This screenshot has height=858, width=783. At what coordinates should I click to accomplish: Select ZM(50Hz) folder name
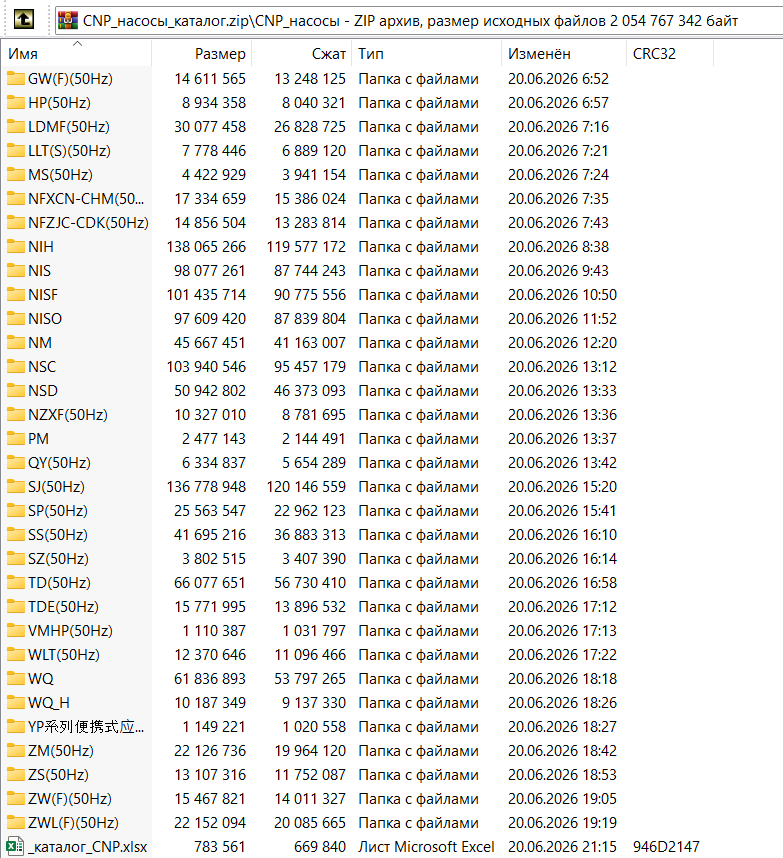pyautogui.click(x=61, y=751)
